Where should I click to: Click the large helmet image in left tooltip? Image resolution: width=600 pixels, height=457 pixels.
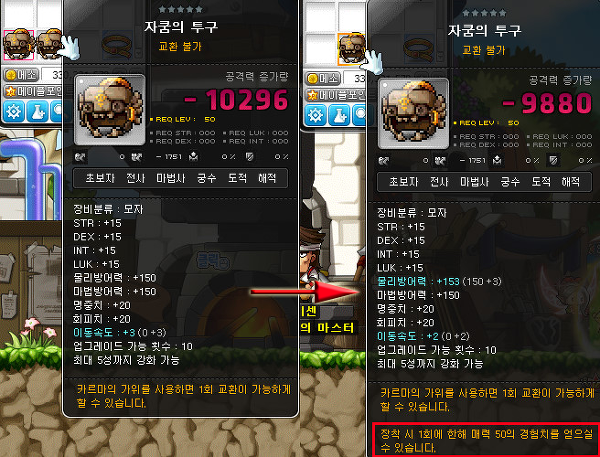(110, 109)
